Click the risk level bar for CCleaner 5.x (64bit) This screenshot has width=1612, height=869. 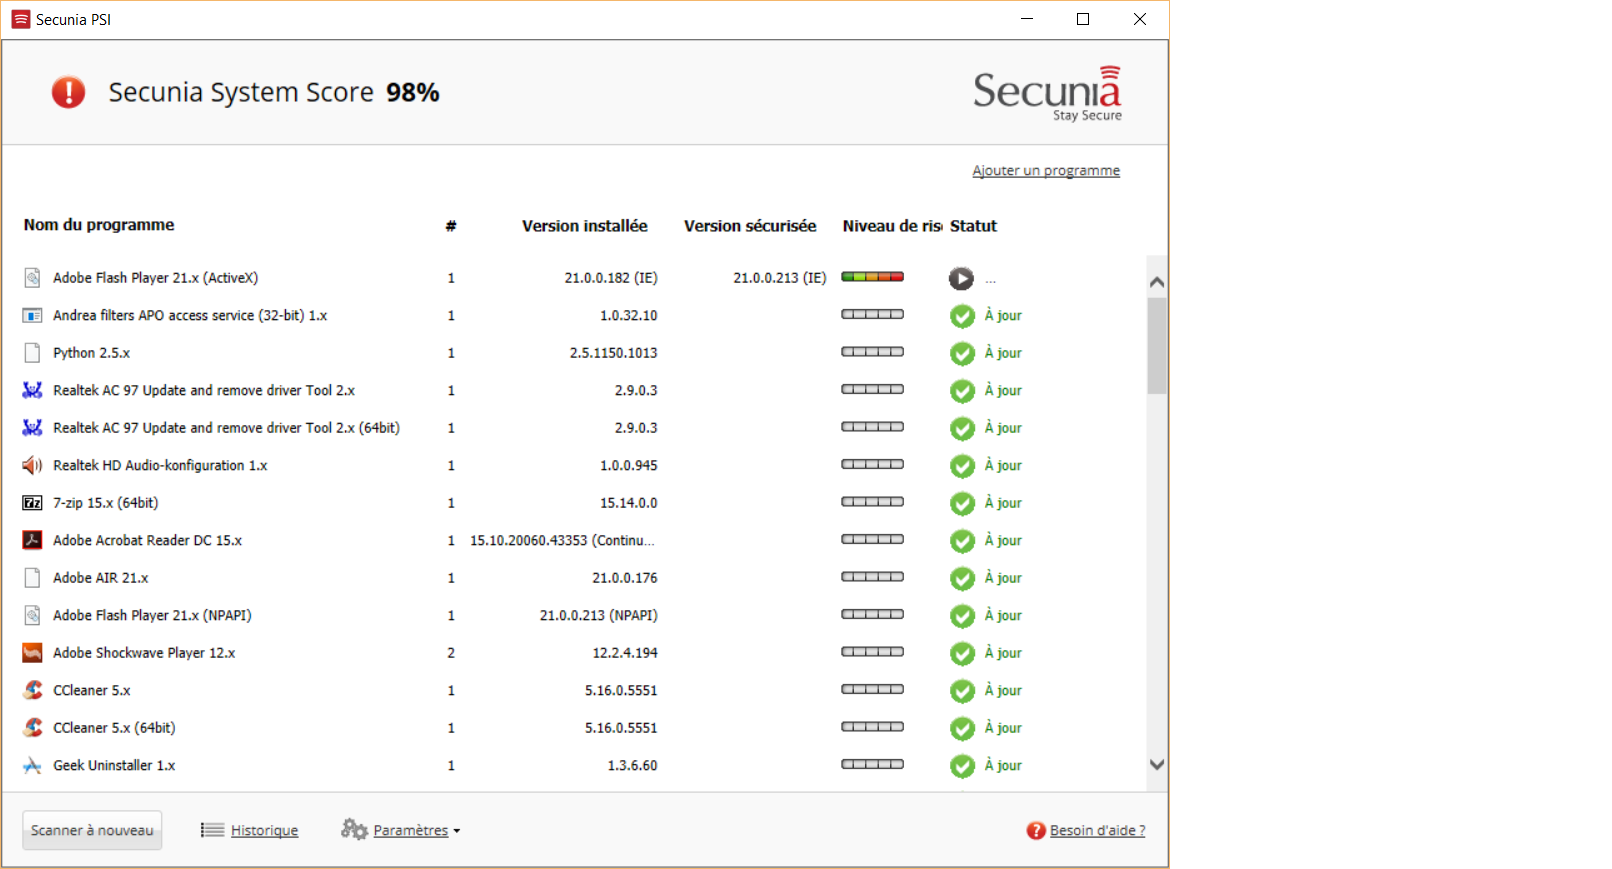pyautogui.click(x=872, y=727)
